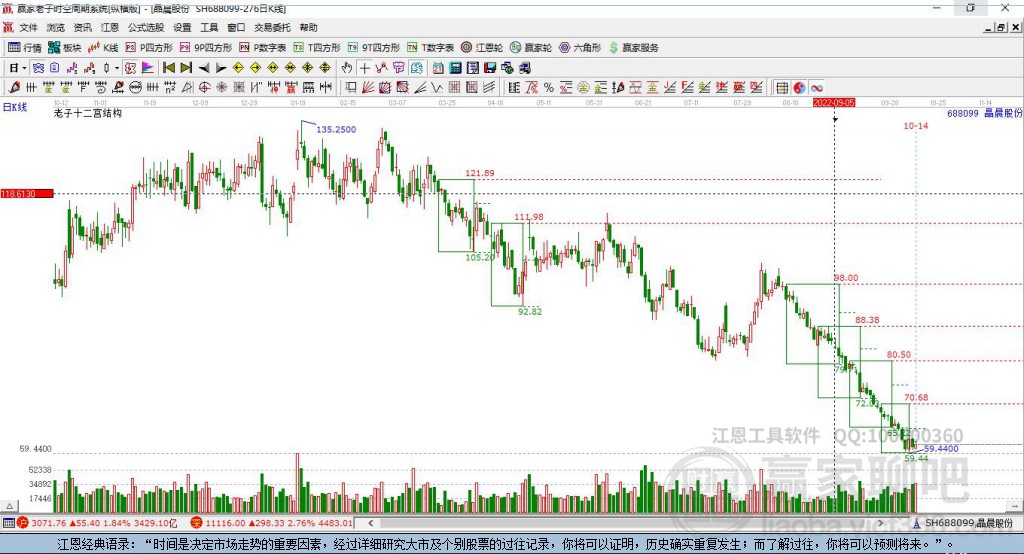Image resolution: width=1024 pixels, height=554 pixels.
Task: Open the calendar icon showing 21
Action: [x=438, y=68]
